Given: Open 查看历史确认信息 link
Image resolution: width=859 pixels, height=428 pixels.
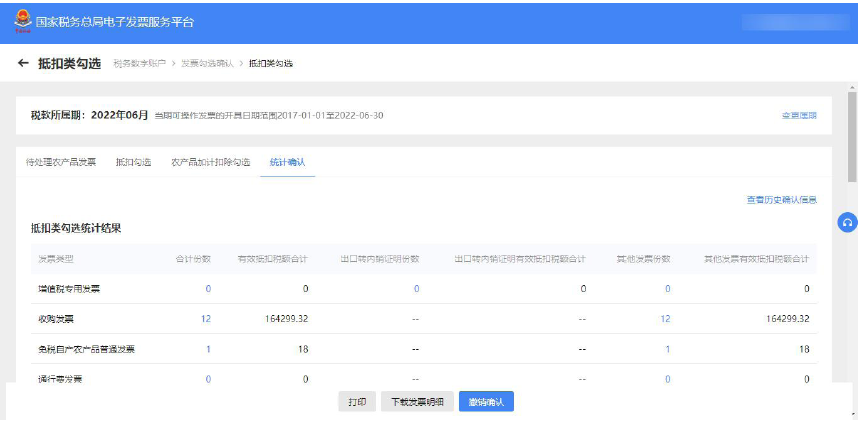Looking at the screenshot, I should (781, 200).
